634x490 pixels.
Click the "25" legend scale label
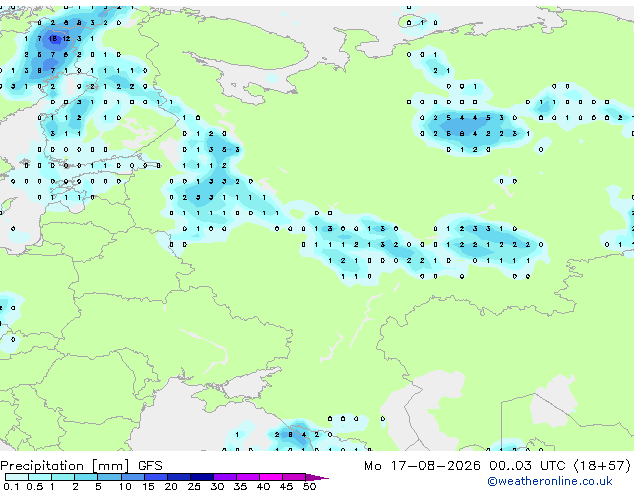(194, 486)
